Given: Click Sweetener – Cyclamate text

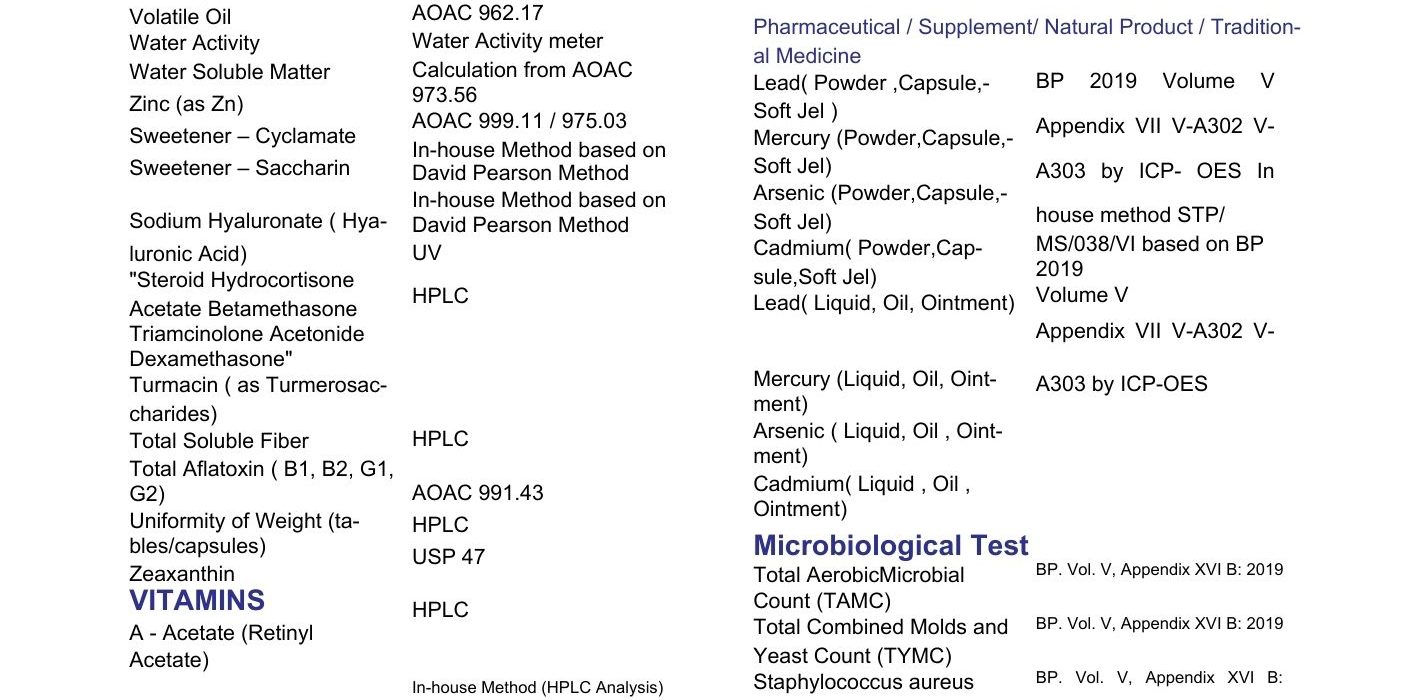Looking at the screenshot, I should pyautogui.click(x=242, y=136).
